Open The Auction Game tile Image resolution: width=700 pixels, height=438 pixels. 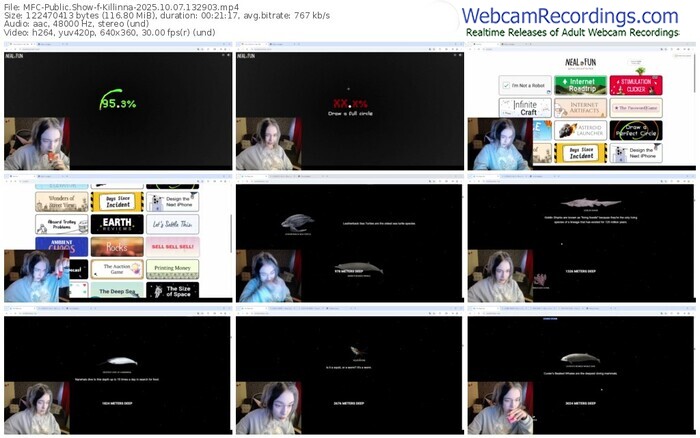pyautogui.click(x=117, y=269)
